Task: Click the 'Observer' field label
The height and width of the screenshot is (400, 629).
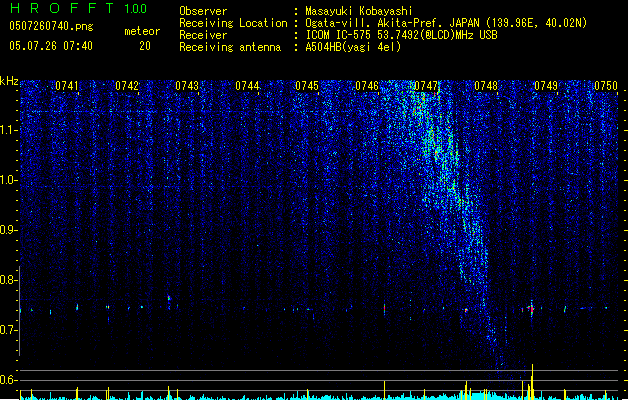Action: point(203,11)
